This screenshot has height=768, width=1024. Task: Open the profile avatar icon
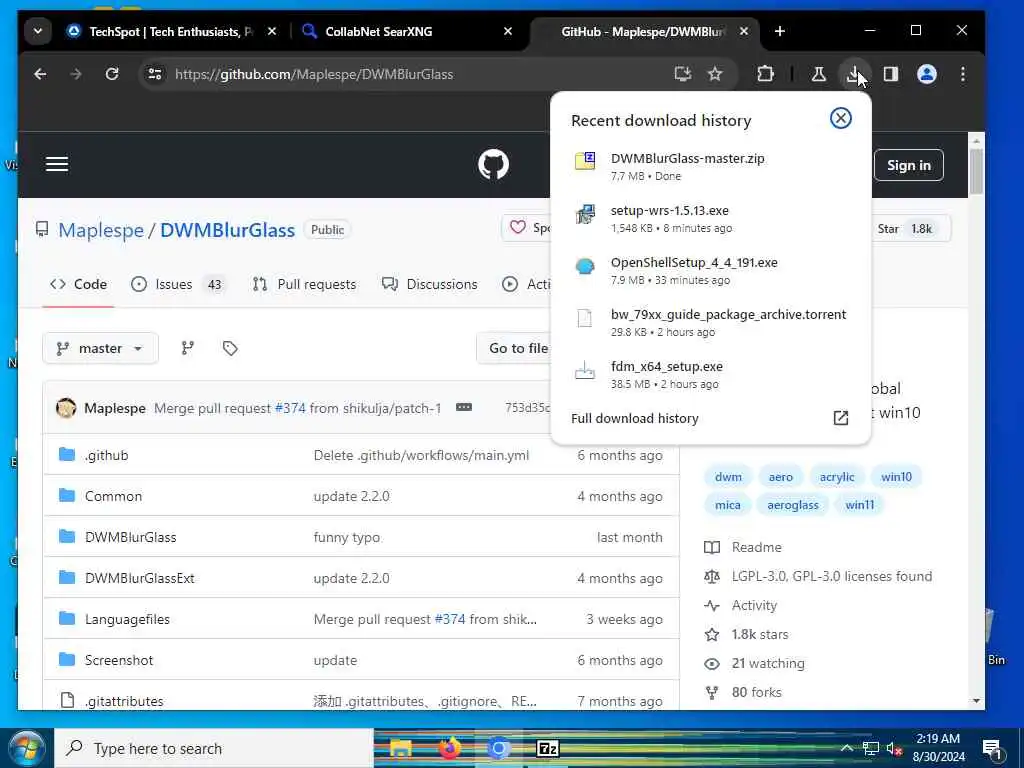[x=927, y=74]
